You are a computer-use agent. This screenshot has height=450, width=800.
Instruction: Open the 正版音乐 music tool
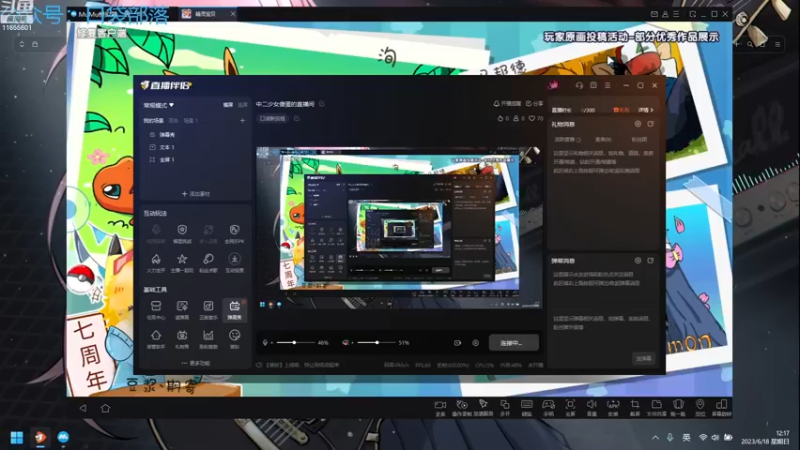(208, 310)
